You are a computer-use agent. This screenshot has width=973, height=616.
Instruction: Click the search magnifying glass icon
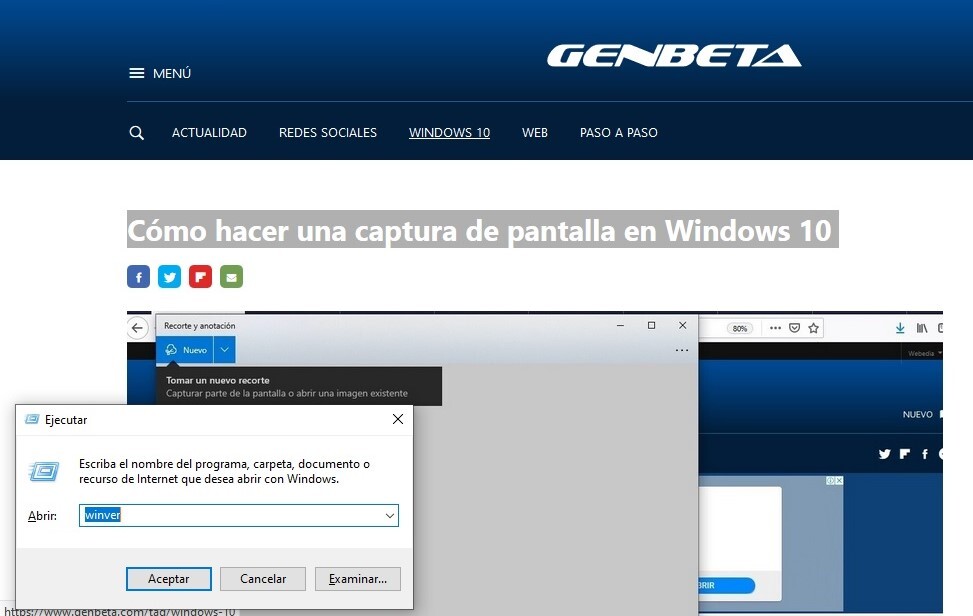(x=137, y=133)
